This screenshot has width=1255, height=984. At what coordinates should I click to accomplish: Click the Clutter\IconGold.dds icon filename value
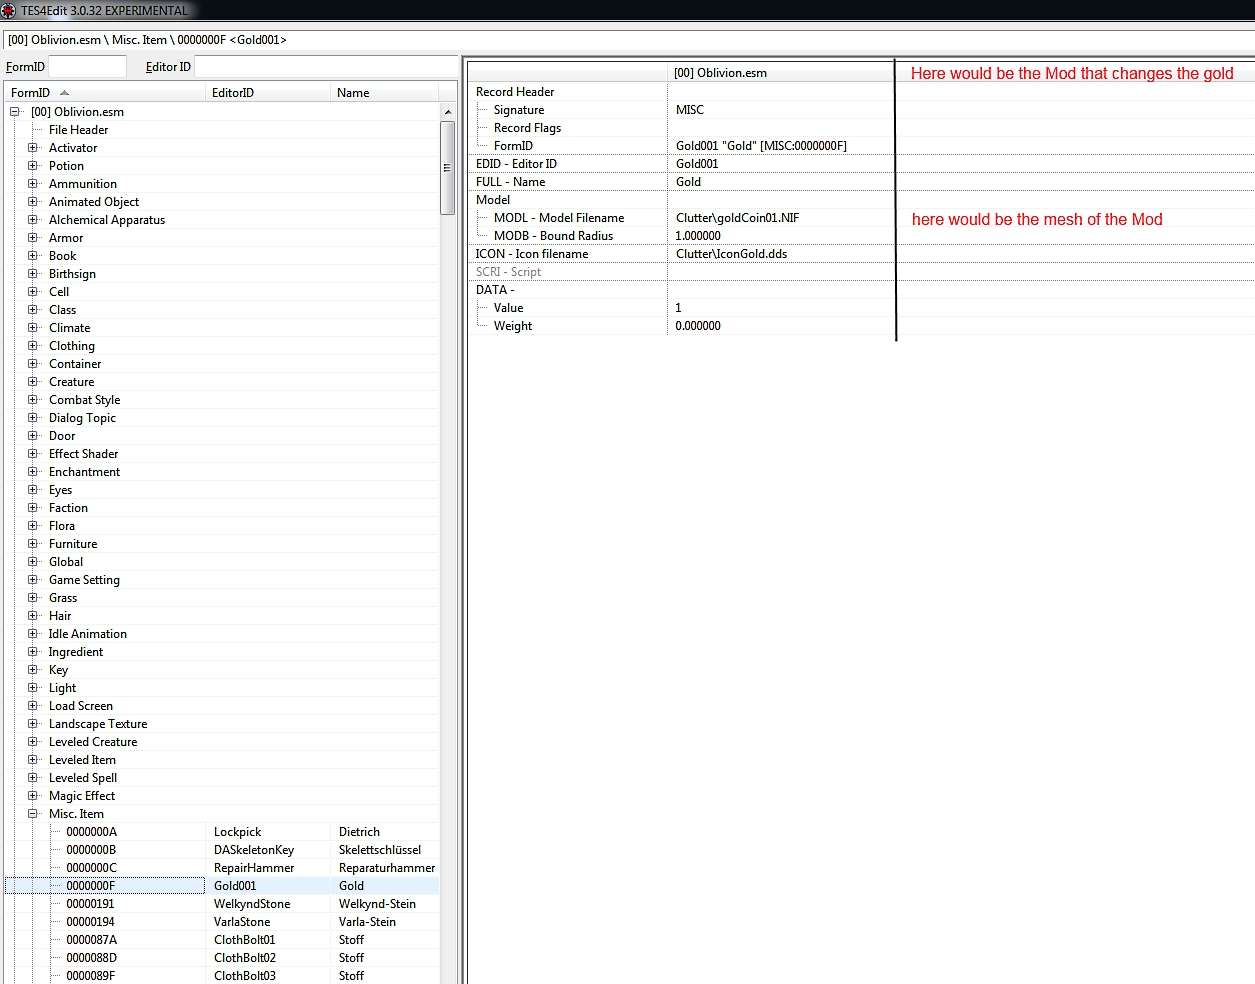pos(731,254)
